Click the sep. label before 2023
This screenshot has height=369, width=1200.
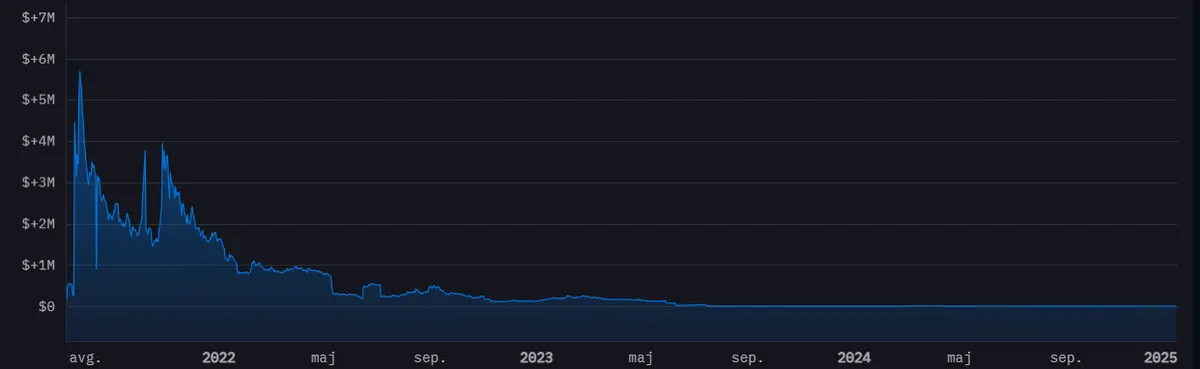tap(430, 357)
